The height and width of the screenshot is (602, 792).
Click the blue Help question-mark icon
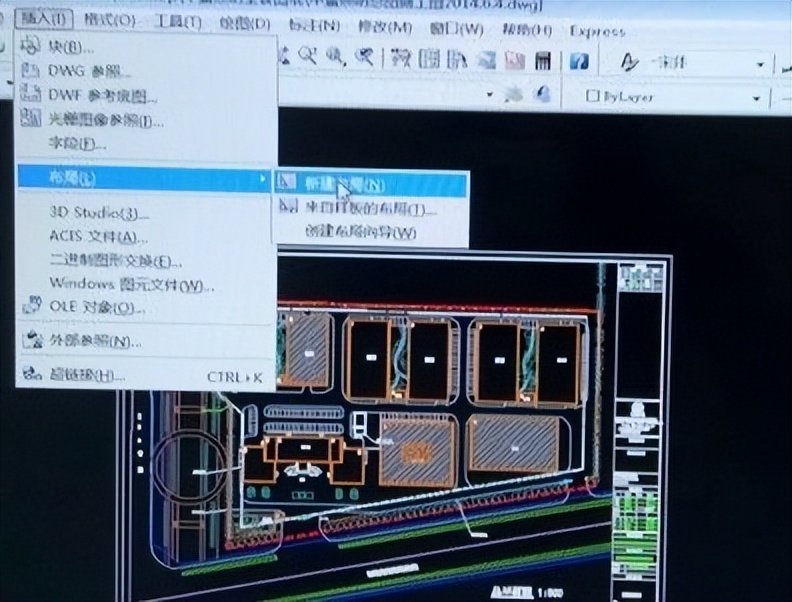[579, 62]
